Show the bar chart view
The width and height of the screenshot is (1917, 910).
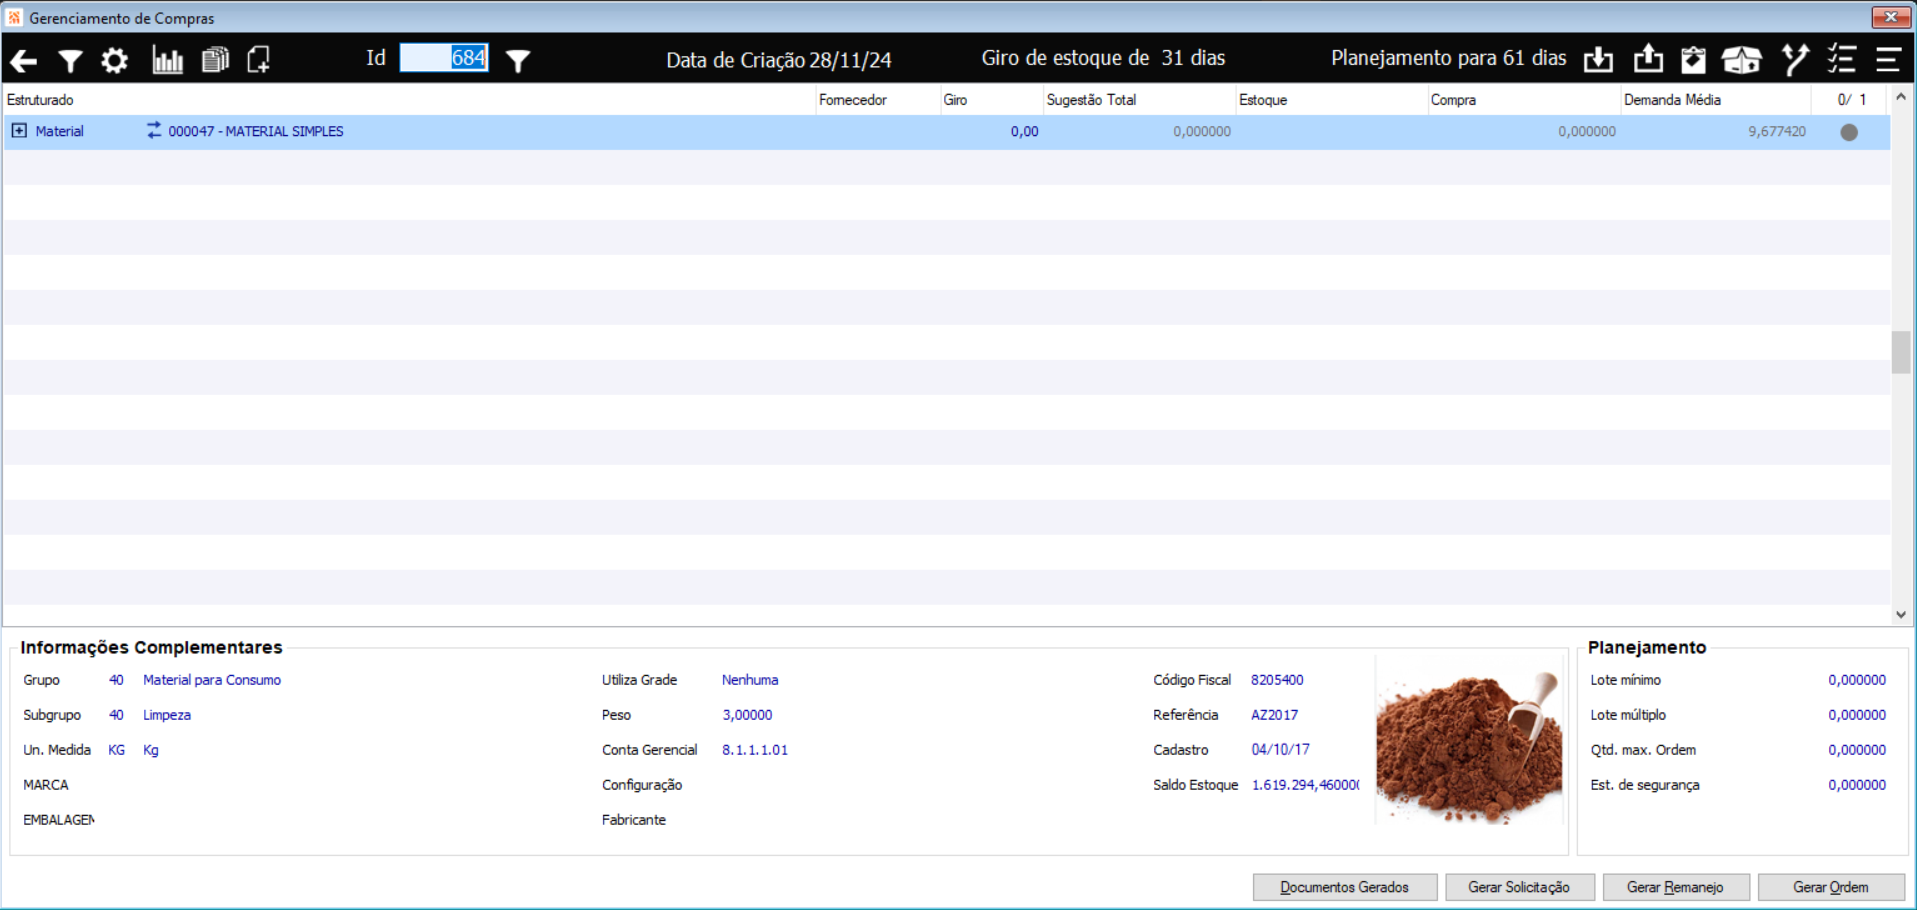[167, 60]
